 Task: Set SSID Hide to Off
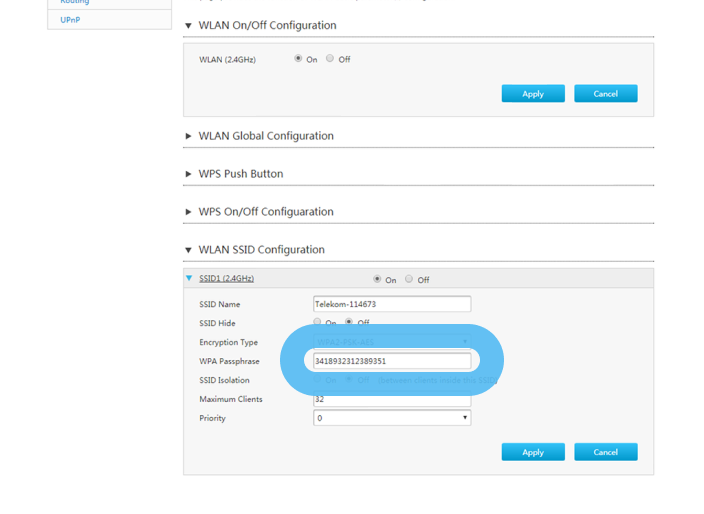(349, 322)
